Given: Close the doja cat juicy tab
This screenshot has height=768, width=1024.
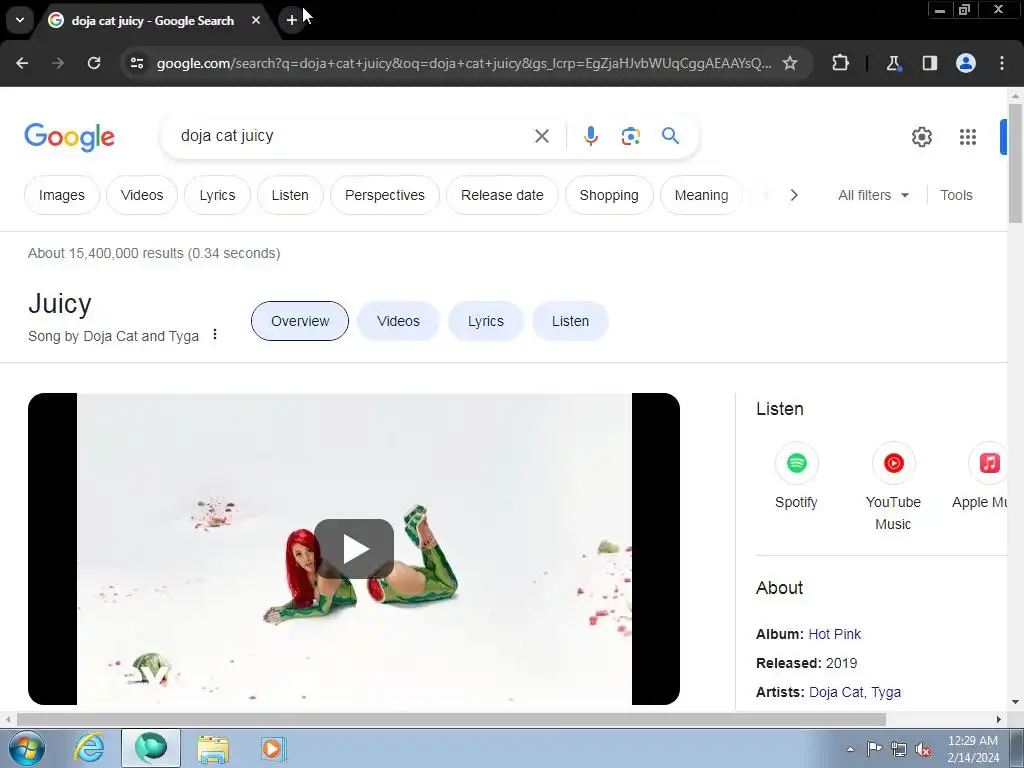Looking at the screenshot, I should [256, 20].
